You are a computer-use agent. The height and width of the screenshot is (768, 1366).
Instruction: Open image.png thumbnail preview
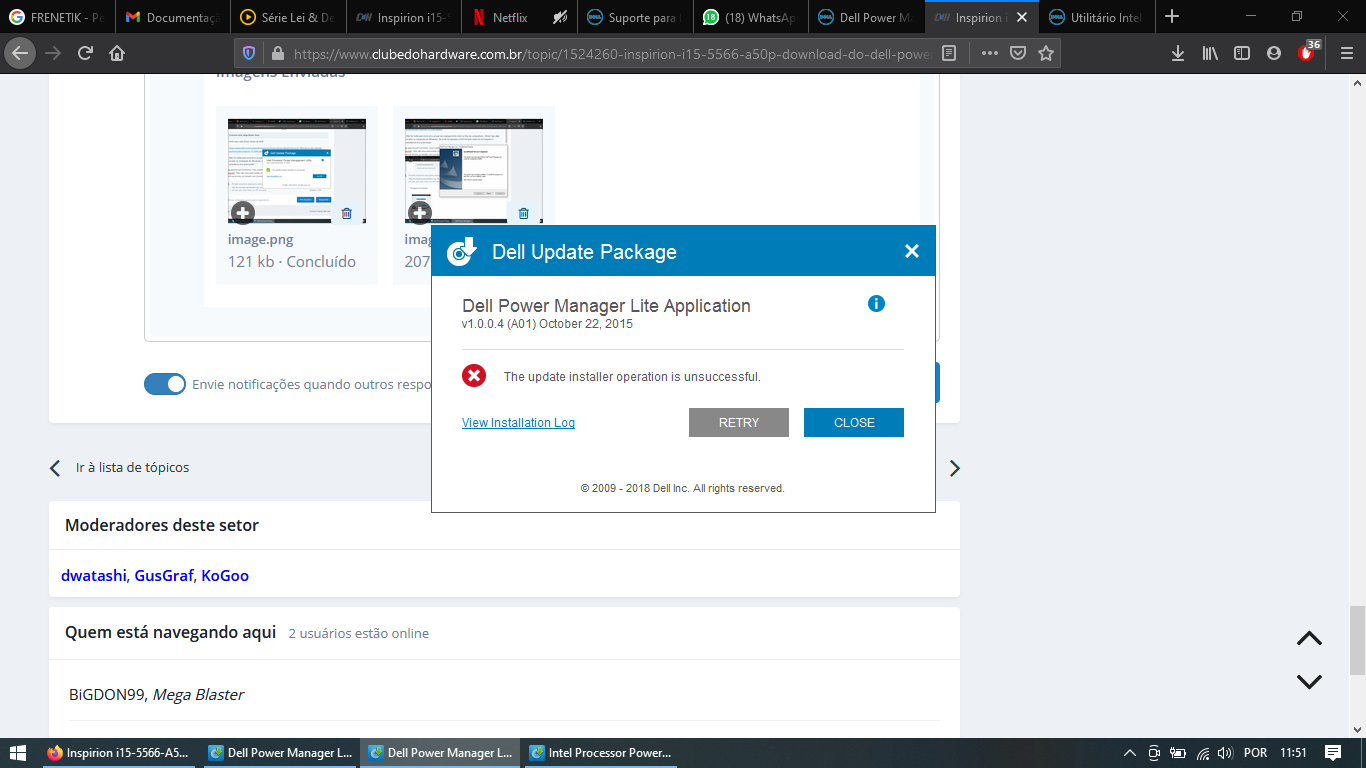[297, 170]
